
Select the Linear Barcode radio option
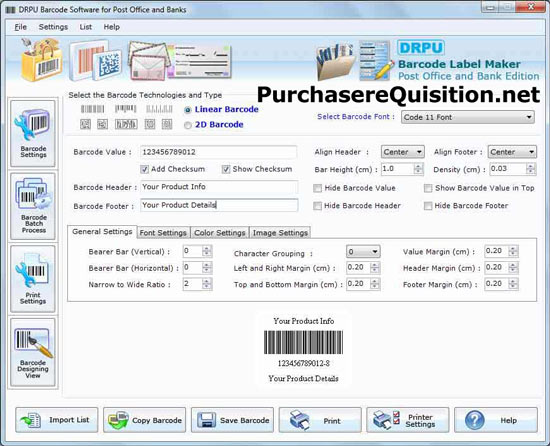(188, 110)
